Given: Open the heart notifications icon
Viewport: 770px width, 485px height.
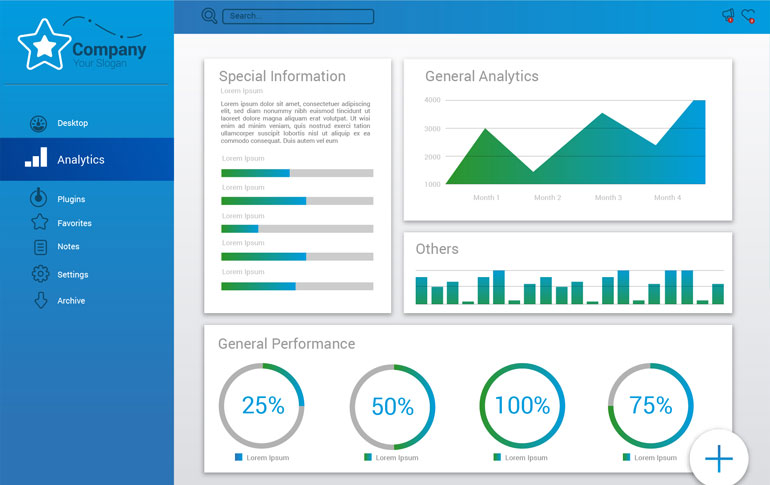Looking at the screenshot, I should (748, 15).
